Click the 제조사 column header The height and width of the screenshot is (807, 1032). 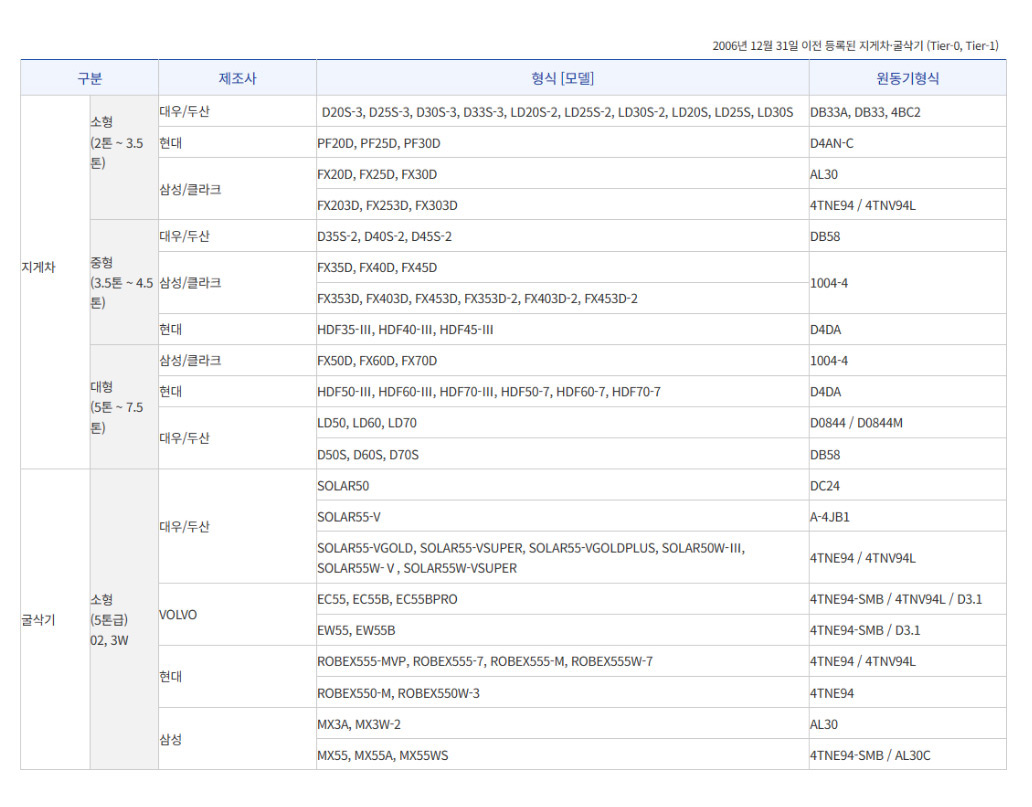pos(237,78)
